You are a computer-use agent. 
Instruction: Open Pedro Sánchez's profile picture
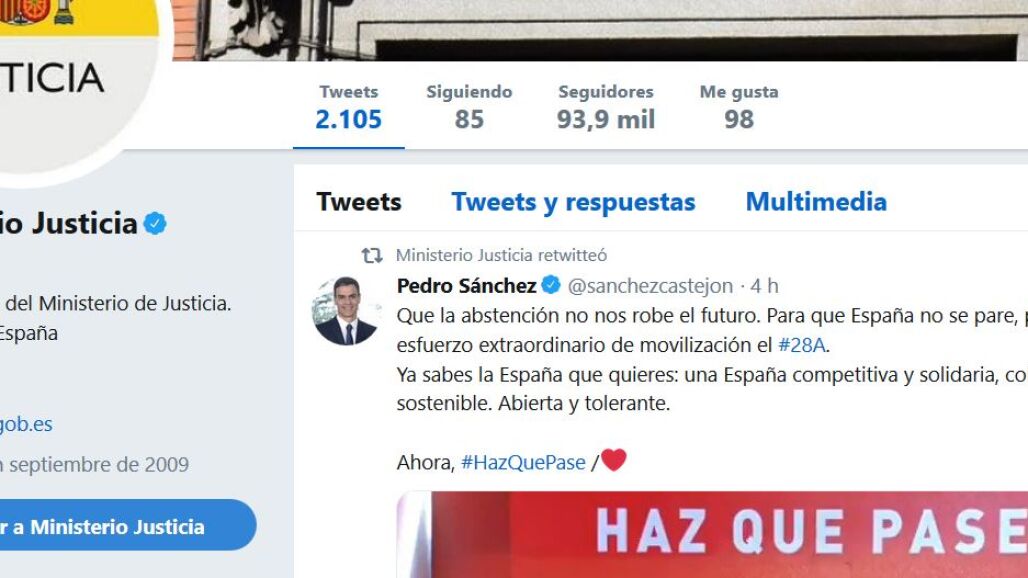[x=346, y=311]
